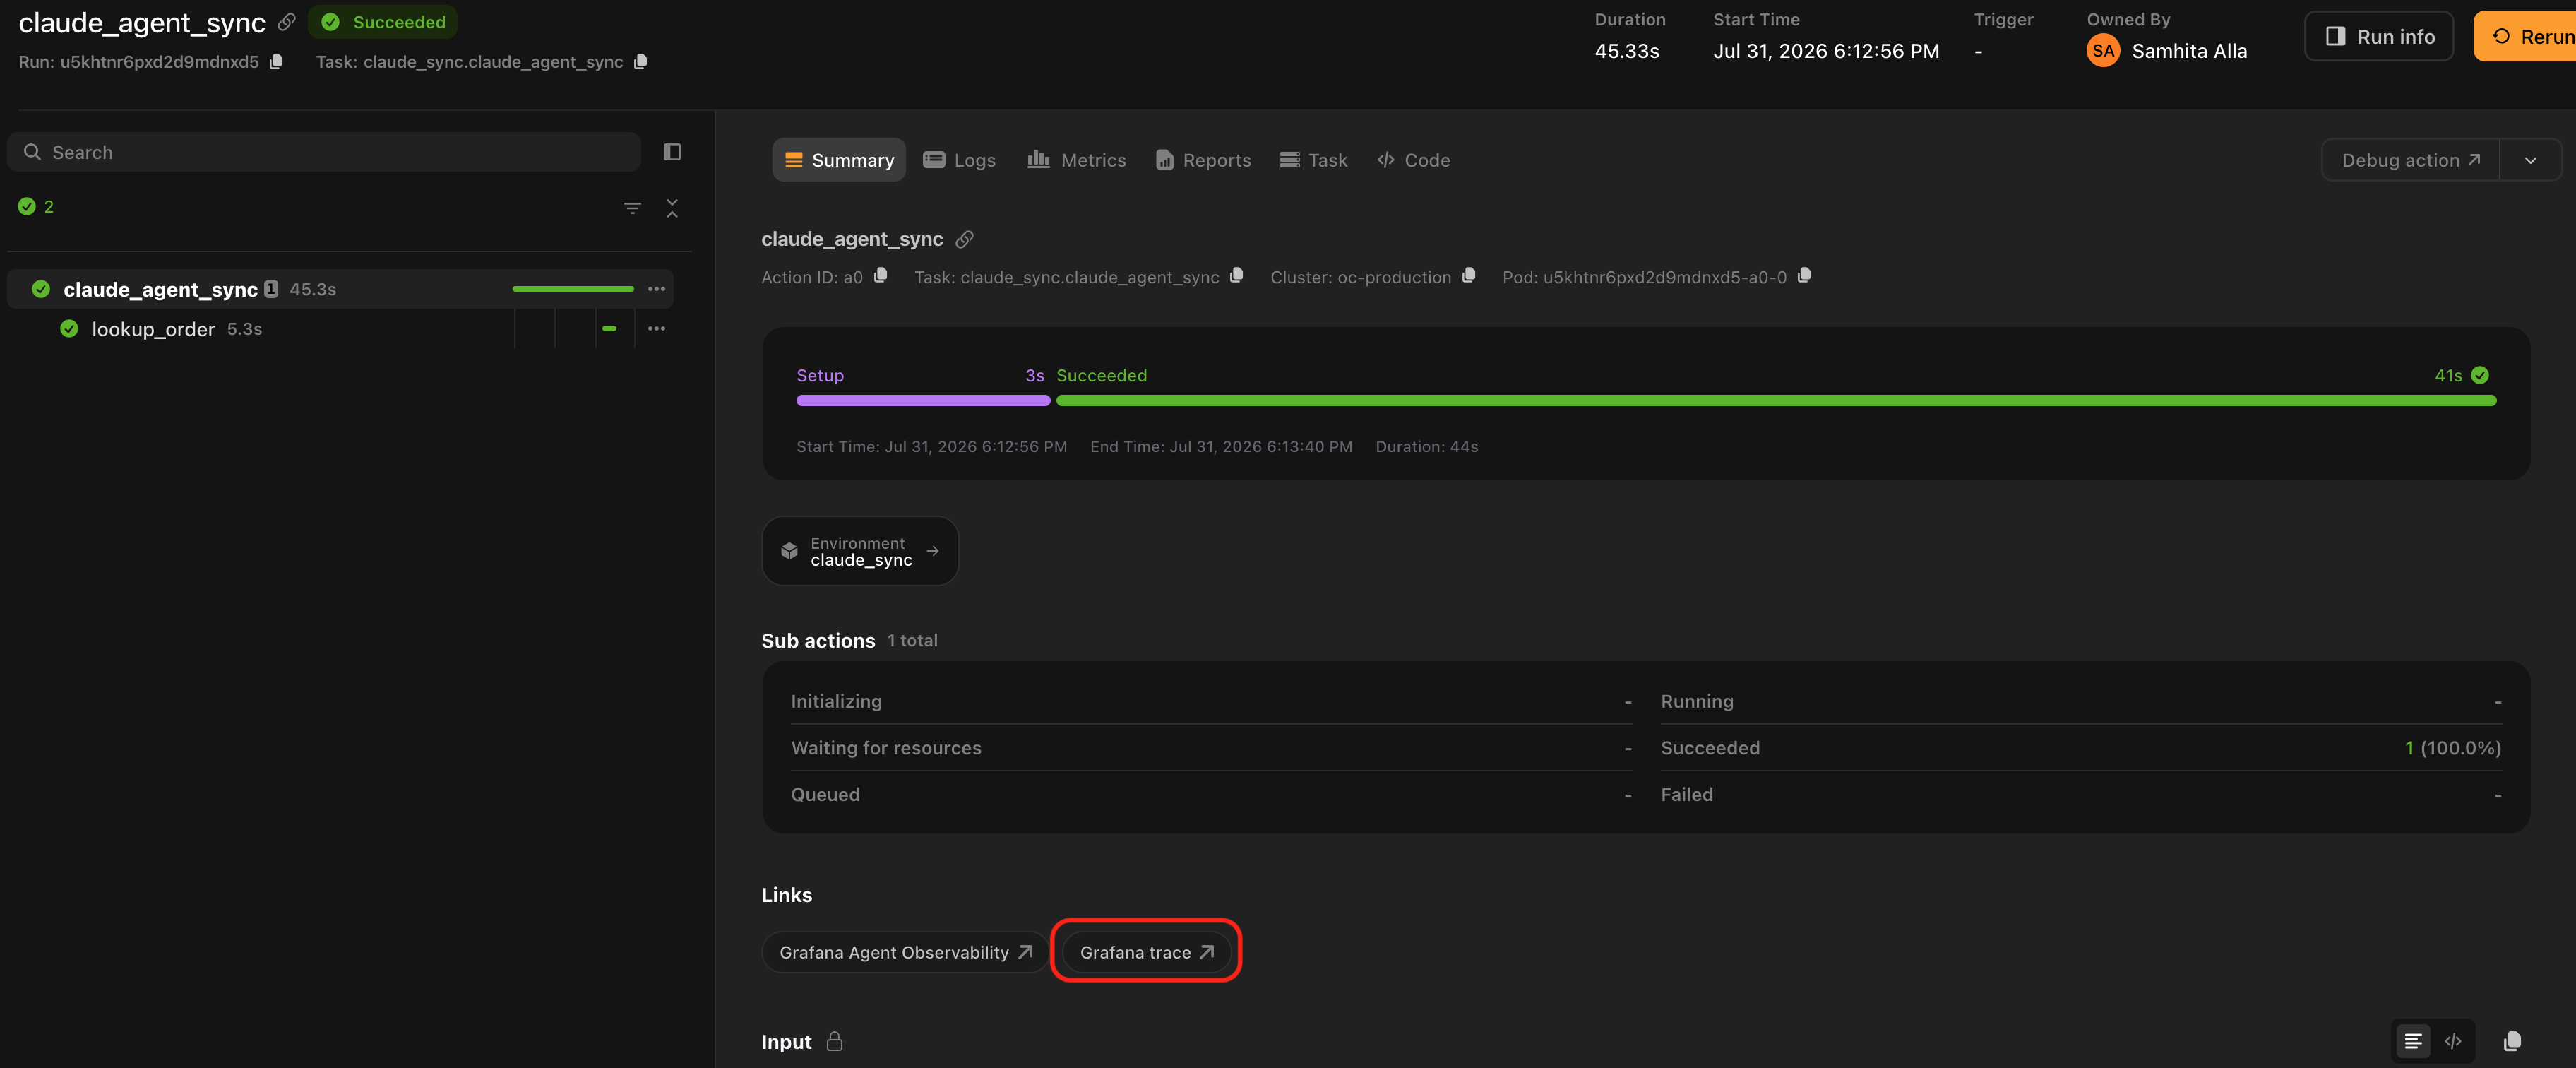Screen dimensions: 2576x1068
Task: Open the Grafana trace link
Action: coord(1146,952)
